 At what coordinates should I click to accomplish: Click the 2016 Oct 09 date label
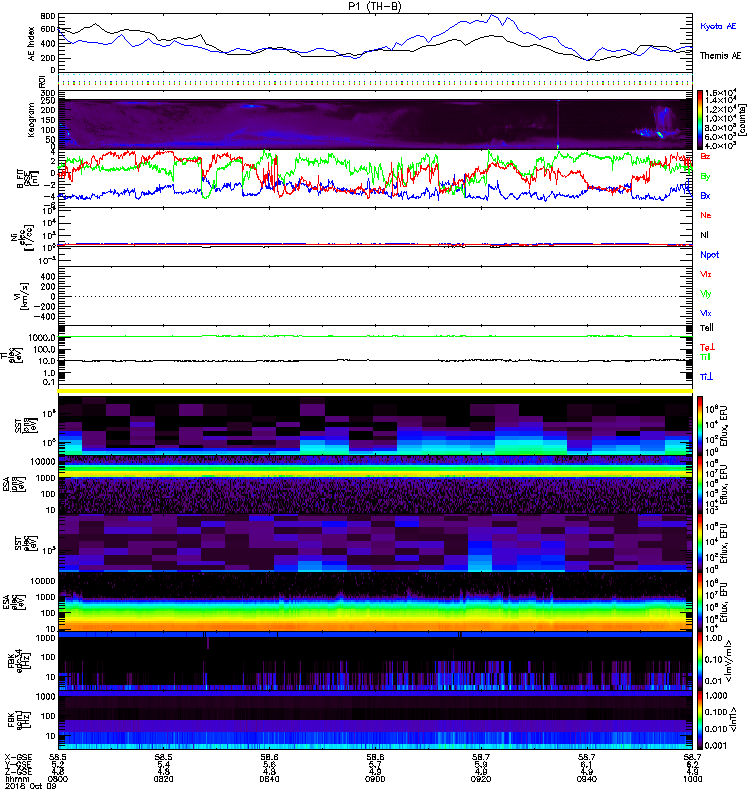click(x=31, y=786)
